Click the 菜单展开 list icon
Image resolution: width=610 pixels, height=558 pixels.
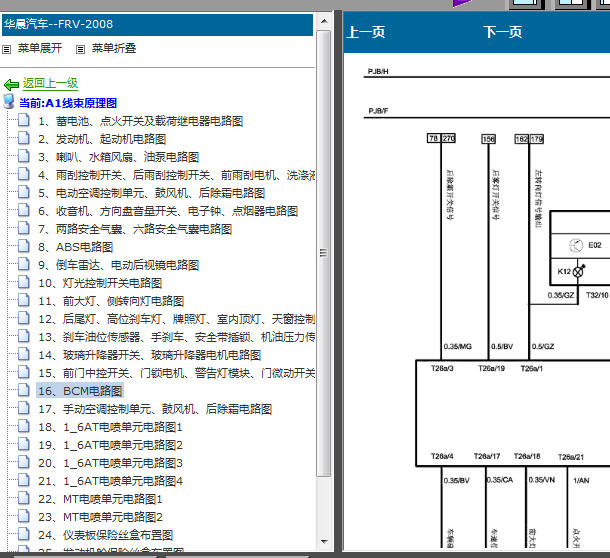pyautogui.click(x=8, y=48)
